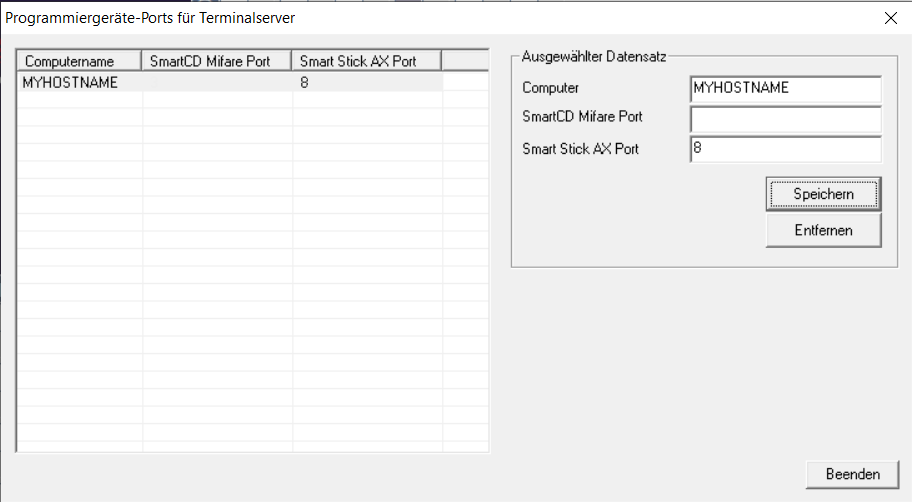Click the Smart Stick AX Port column header

(366, 61)
